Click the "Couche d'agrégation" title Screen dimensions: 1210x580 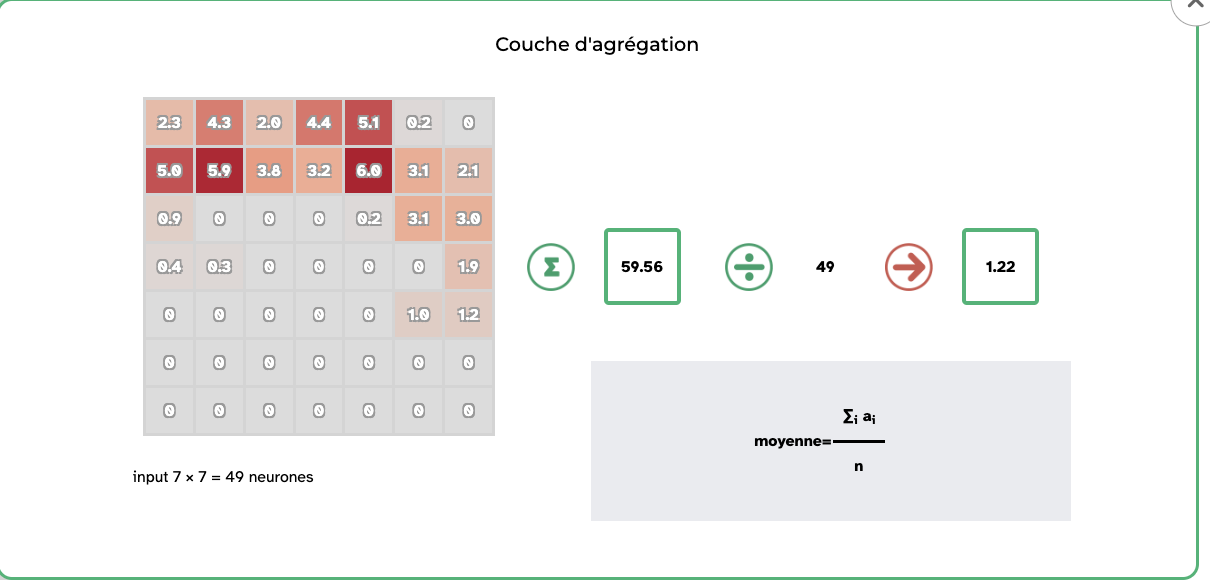tap(597, 45)
